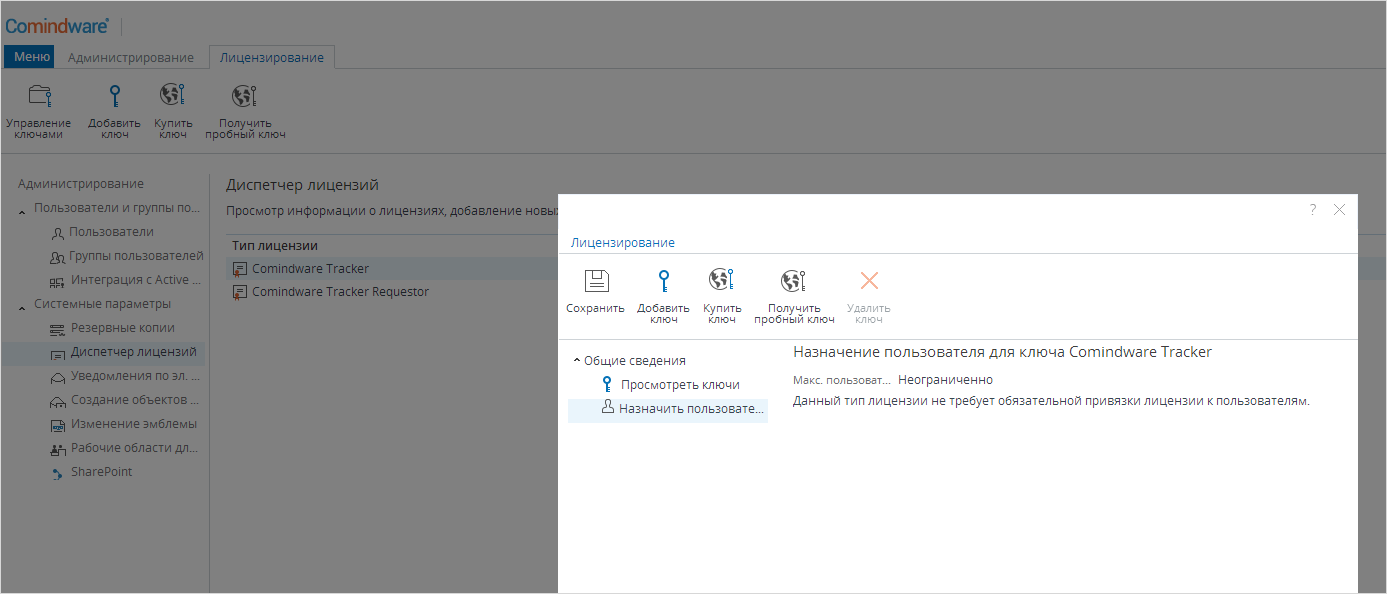Select Диспетчер лицензий in sidebar
Viewport: 1387px width, 594px height.
point(133,351)
